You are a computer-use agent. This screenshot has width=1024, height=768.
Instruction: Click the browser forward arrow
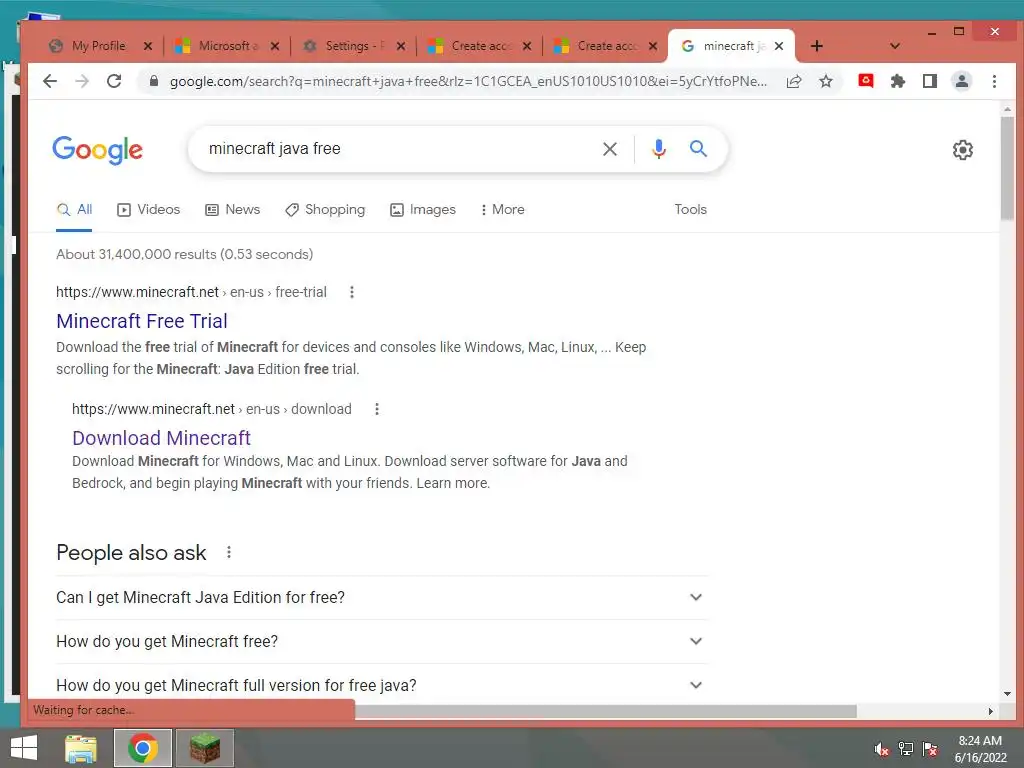click(x=82, y=81)
